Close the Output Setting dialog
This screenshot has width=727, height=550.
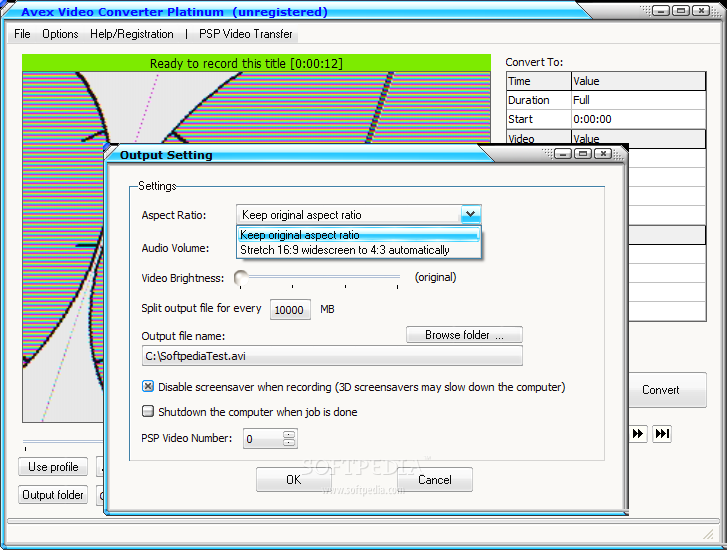coord(603,153)
